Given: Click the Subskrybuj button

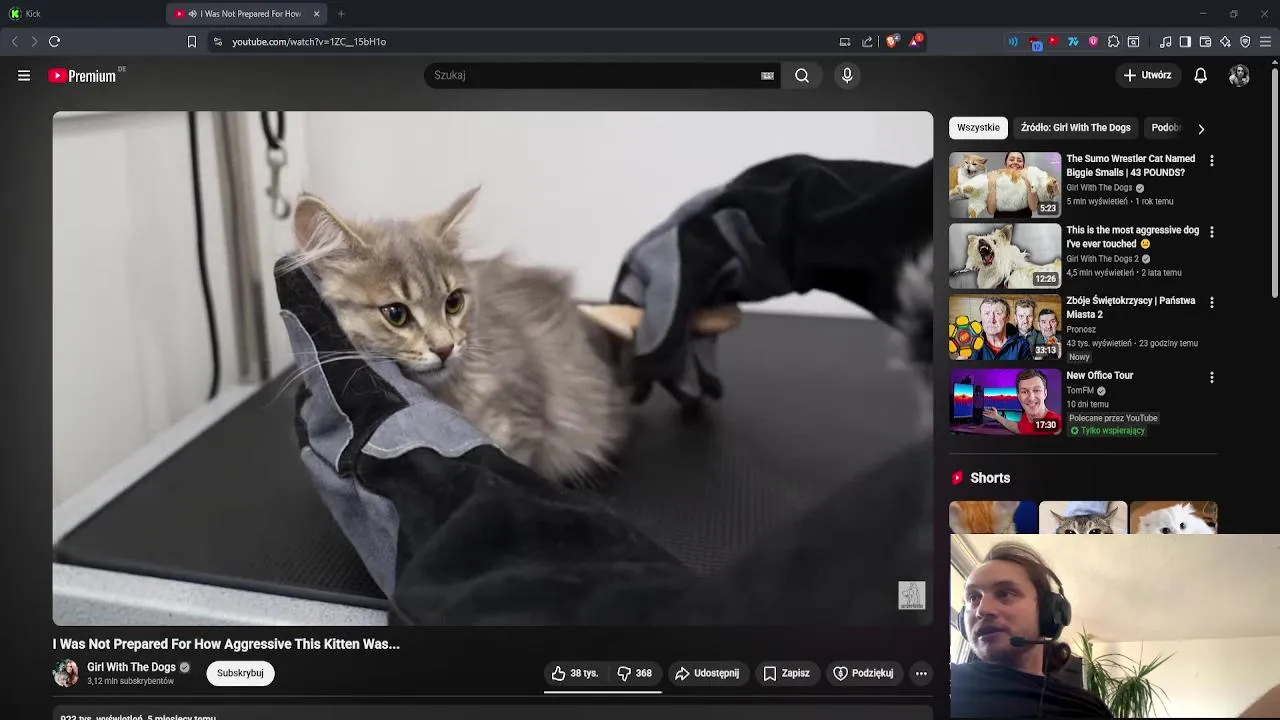Looking at the screenshot, I should pyautogui.click(x=240, y=673).
